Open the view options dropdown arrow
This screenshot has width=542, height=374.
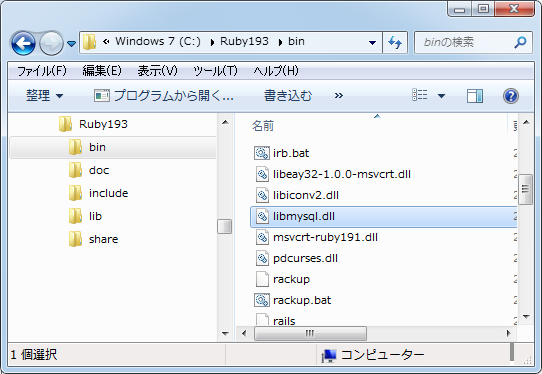[441, 96]
